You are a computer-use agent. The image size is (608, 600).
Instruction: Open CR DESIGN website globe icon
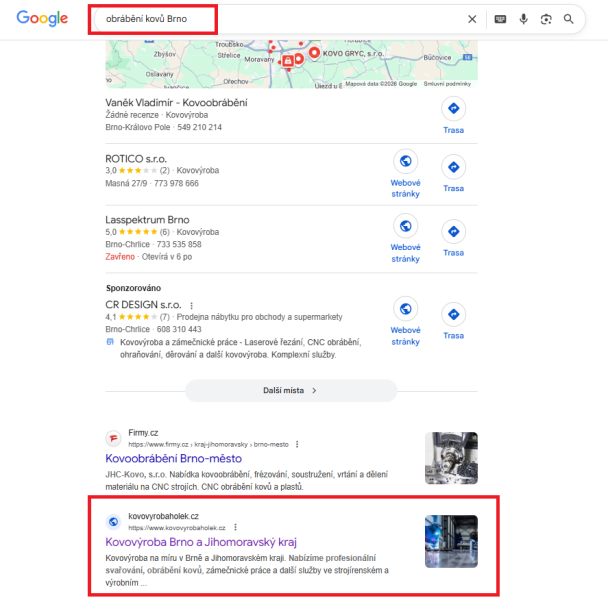tap(405, 309)
